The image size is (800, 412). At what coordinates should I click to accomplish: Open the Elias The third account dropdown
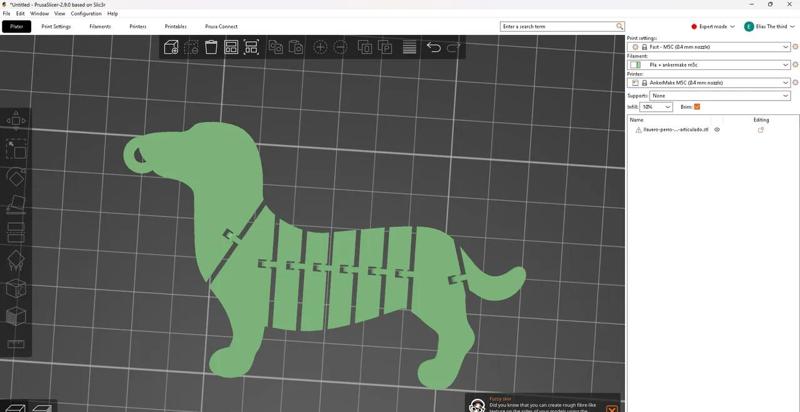point(769,27)
